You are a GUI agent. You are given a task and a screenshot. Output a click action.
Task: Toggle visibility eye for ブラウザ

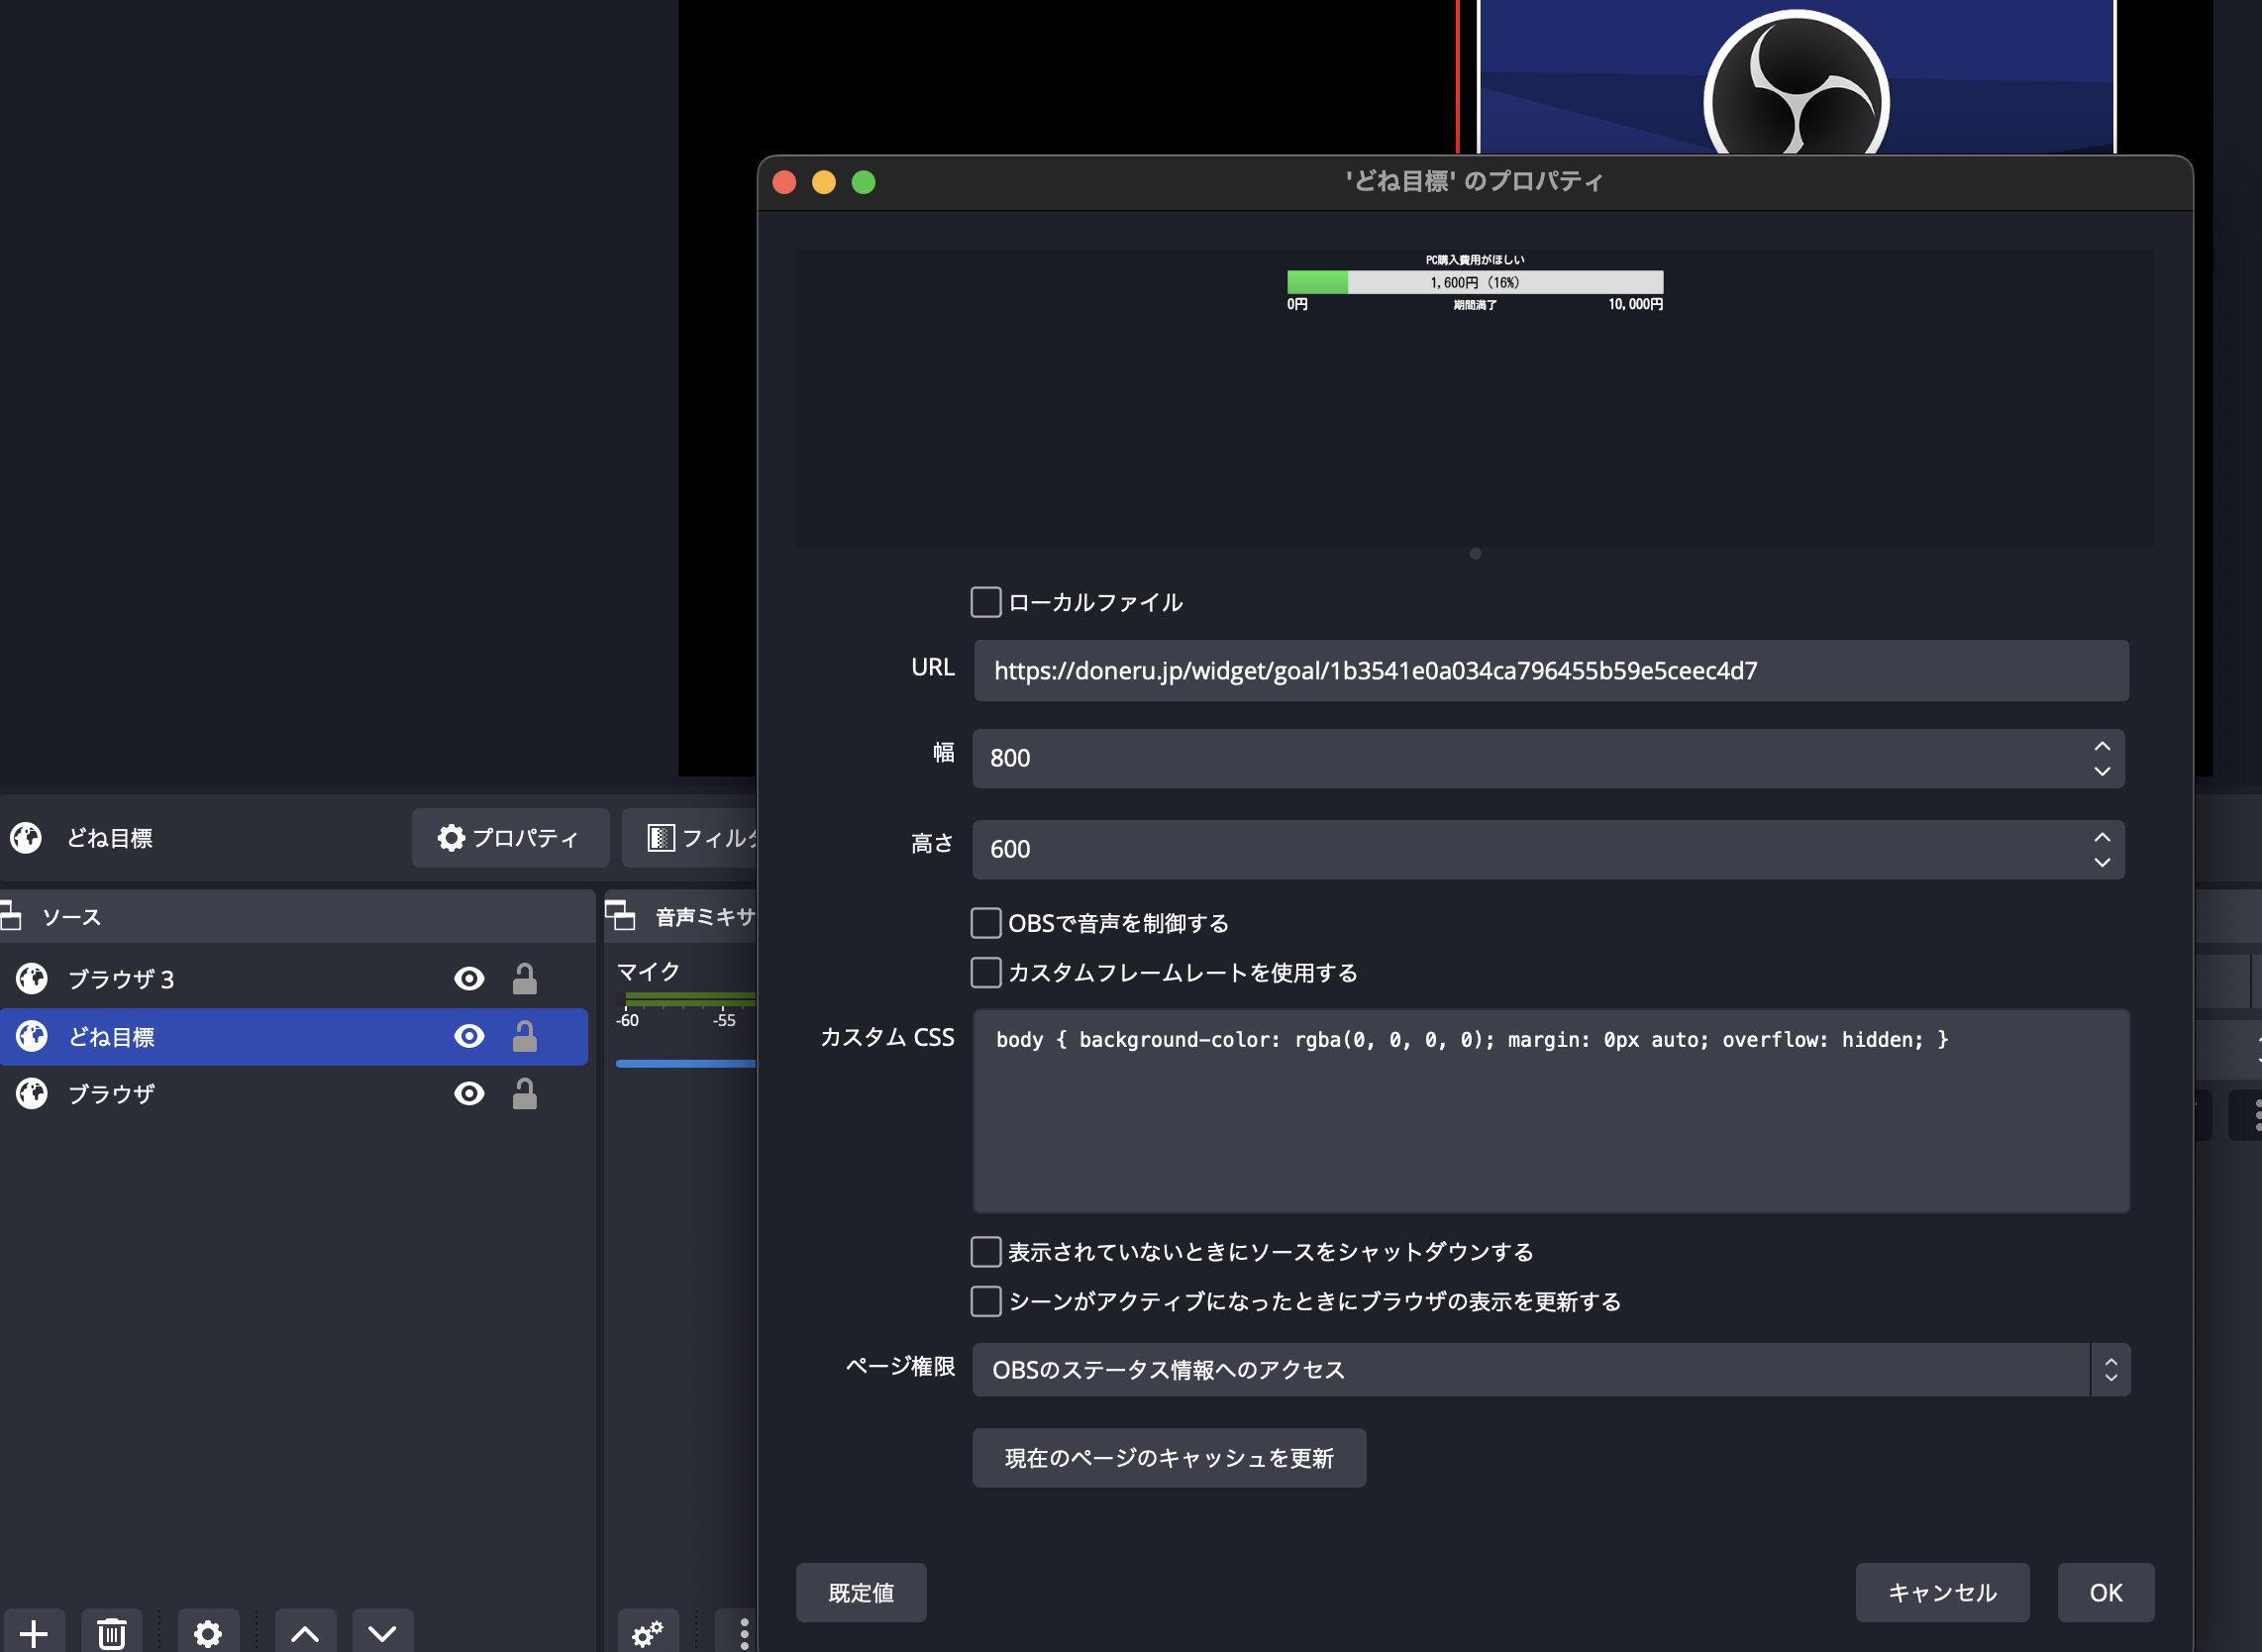(x=469, y=1094)
